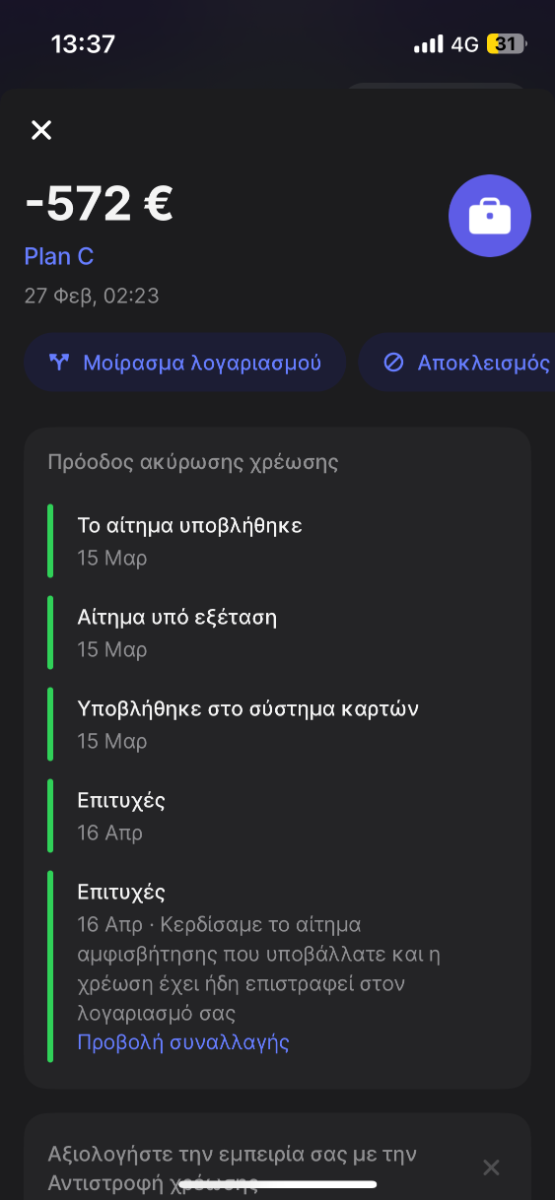Viewport: 555px width, 1200px height.
Task: Tap the 13:37 clock in status bar
Action: [83, 44]
